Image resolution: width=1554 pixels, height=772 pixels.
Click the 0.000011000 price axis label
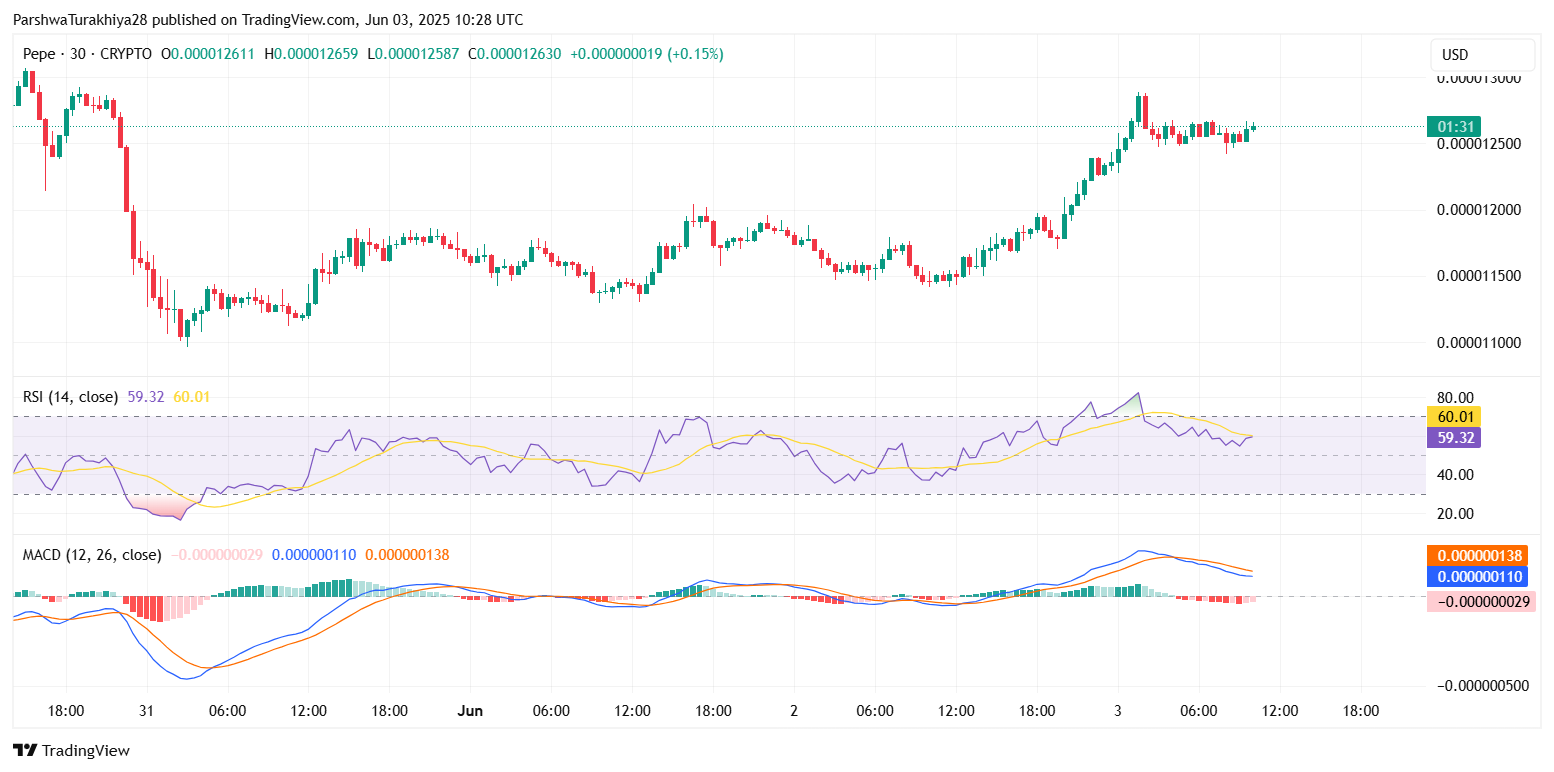pyautogui.click(x=1478, y=343)
